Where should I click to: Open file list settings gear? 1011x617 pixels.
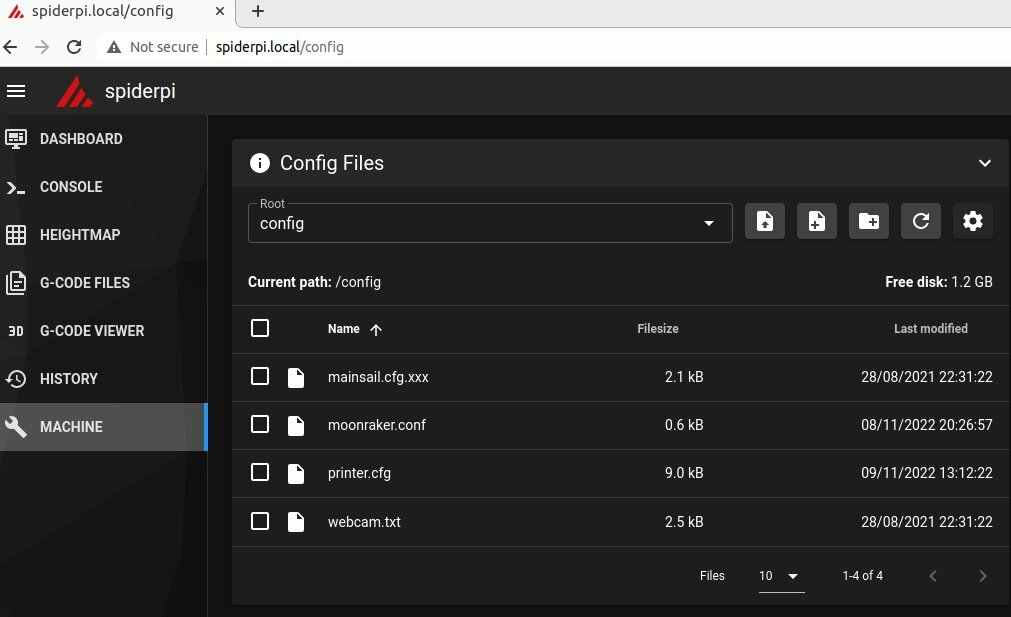pyautogui.click(x=973, y=221)
